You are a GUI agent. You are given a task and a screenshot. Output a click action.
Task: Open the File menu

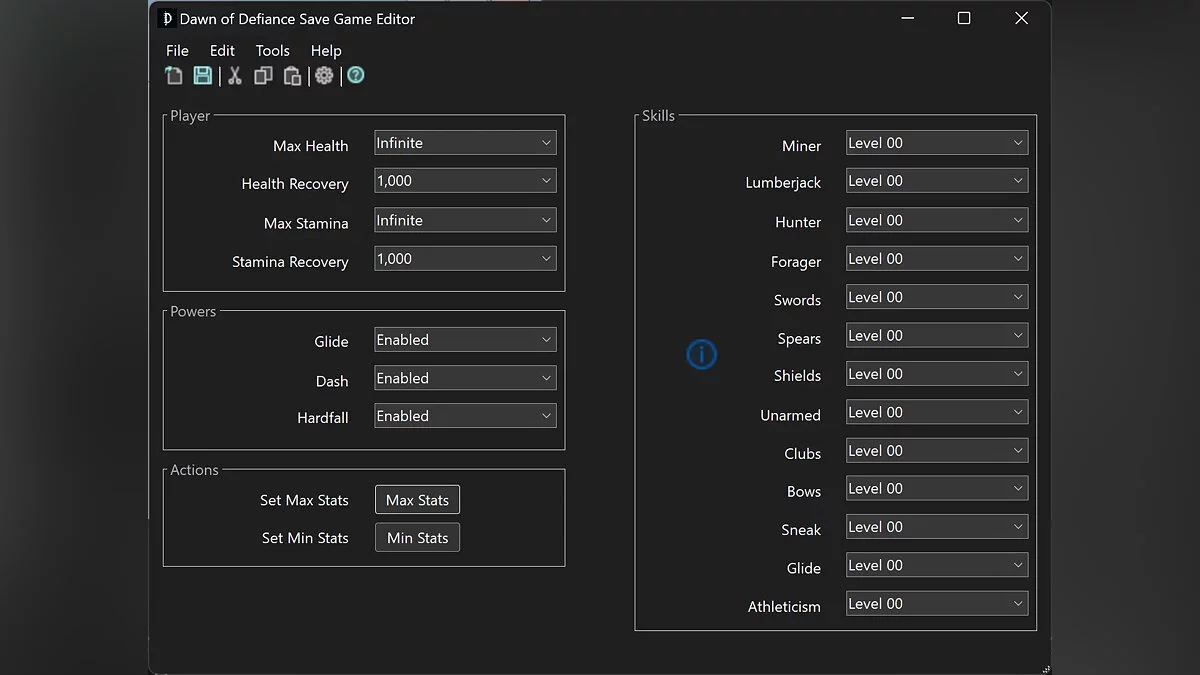pyautogui.click(x=177, y=51)
